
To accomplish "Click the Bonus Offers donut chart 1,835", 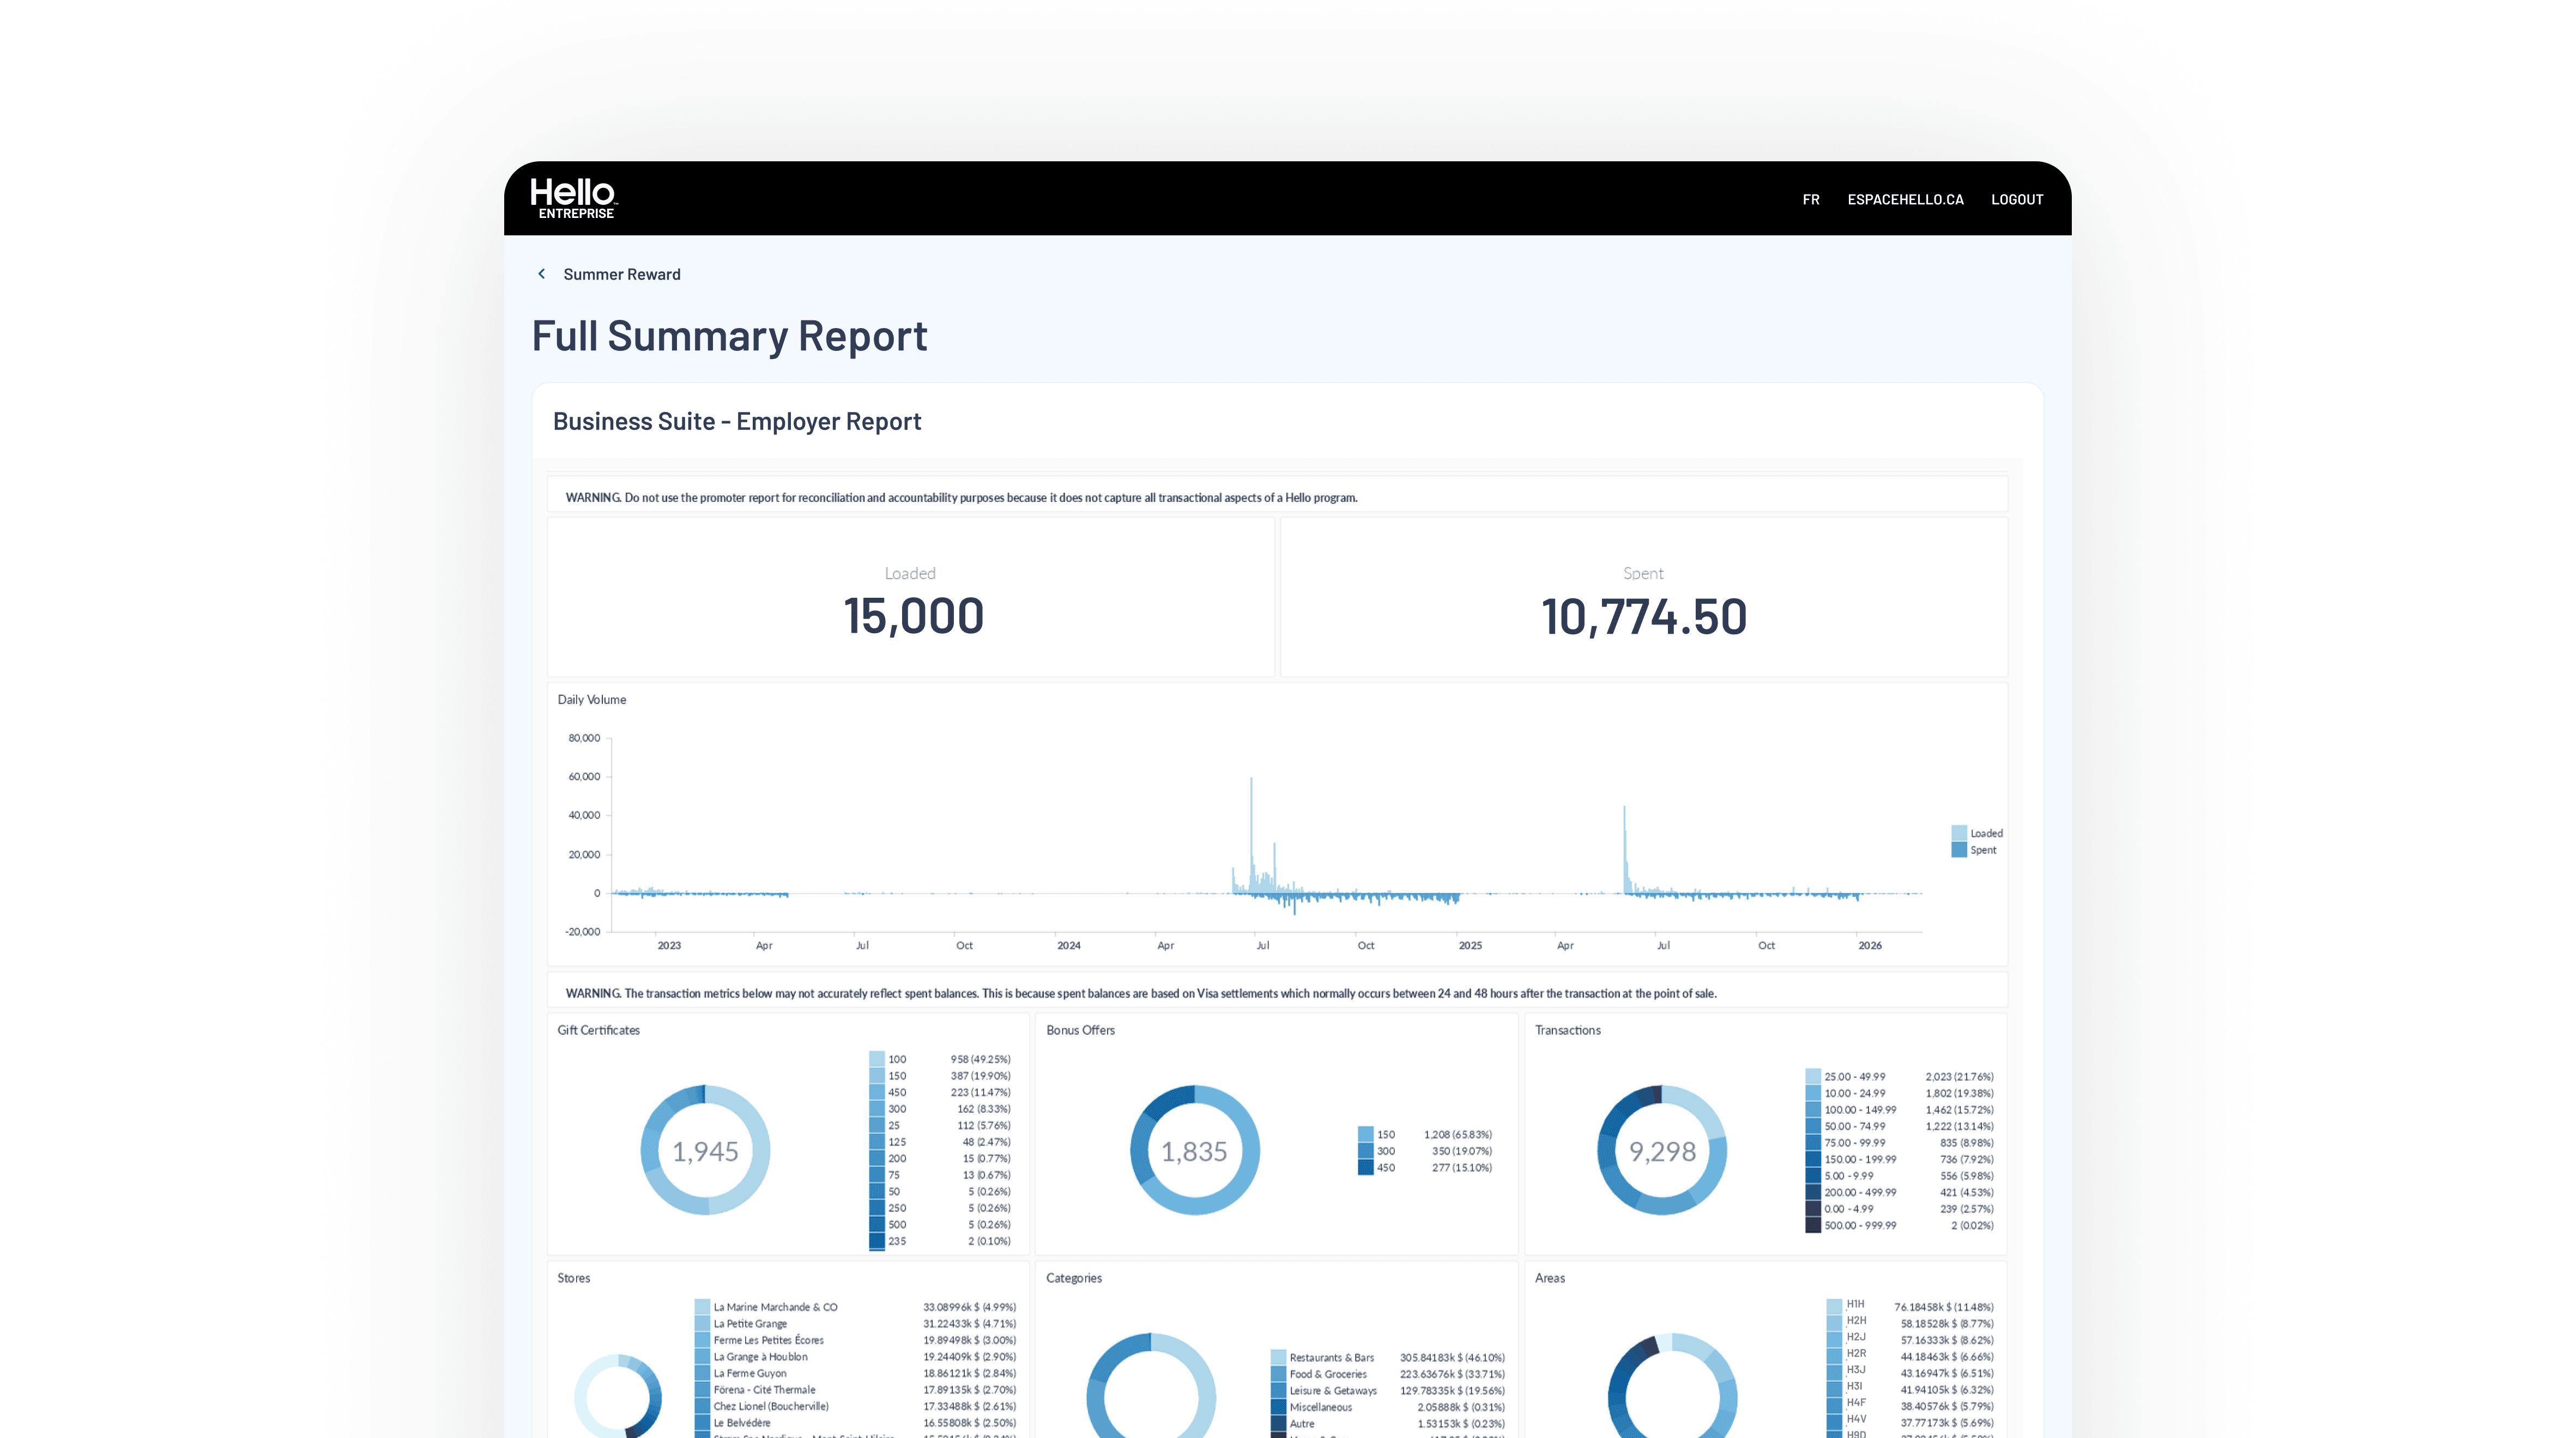I will (1194, 1151).
